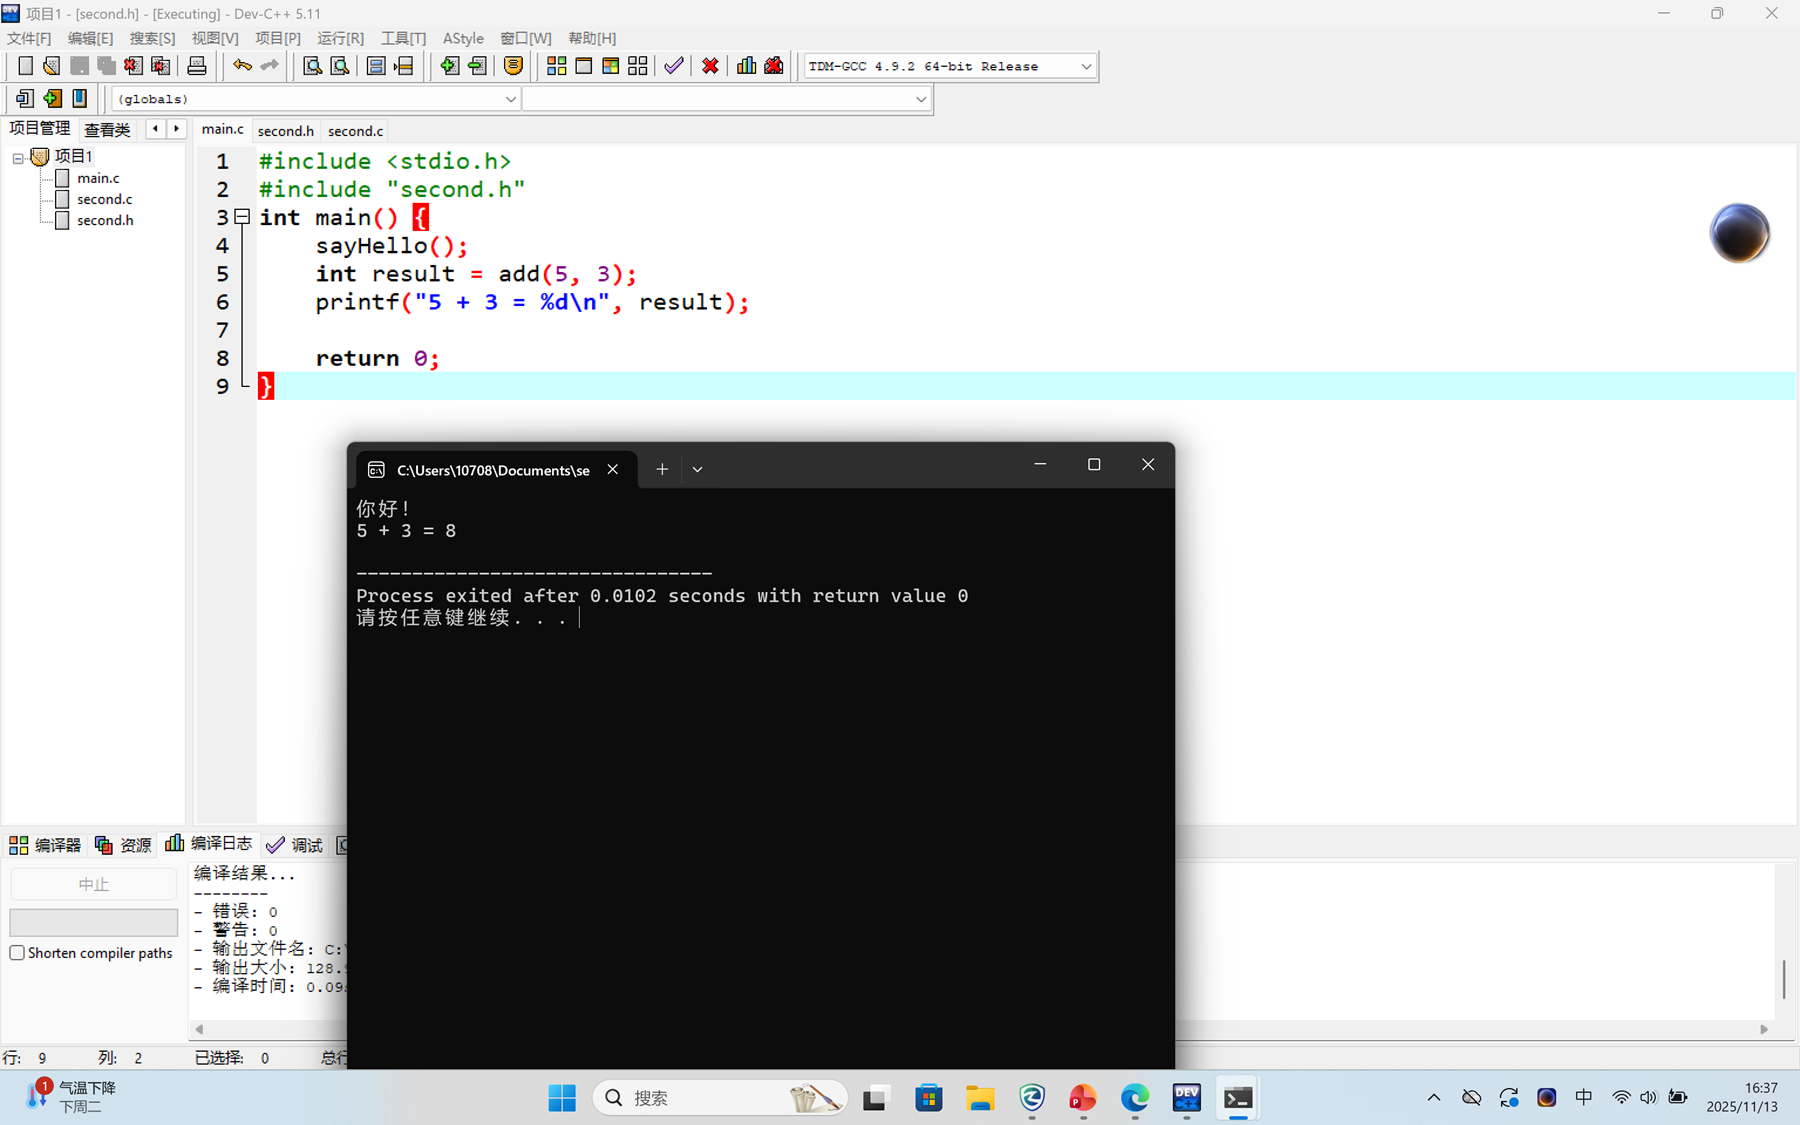Click the compile log right scroll arrow
1800x1125 pixels.
(x=1764, y=1029)
